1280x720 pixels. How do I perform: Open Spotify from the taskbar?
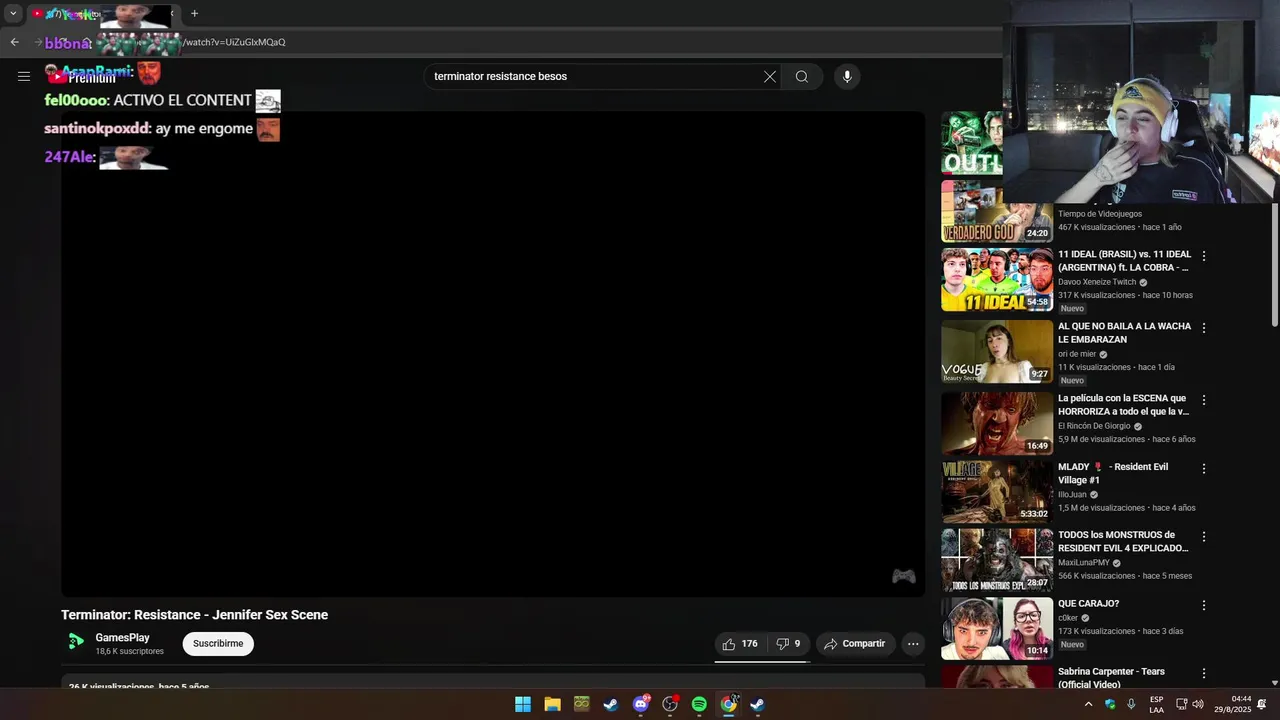point(699,704)
